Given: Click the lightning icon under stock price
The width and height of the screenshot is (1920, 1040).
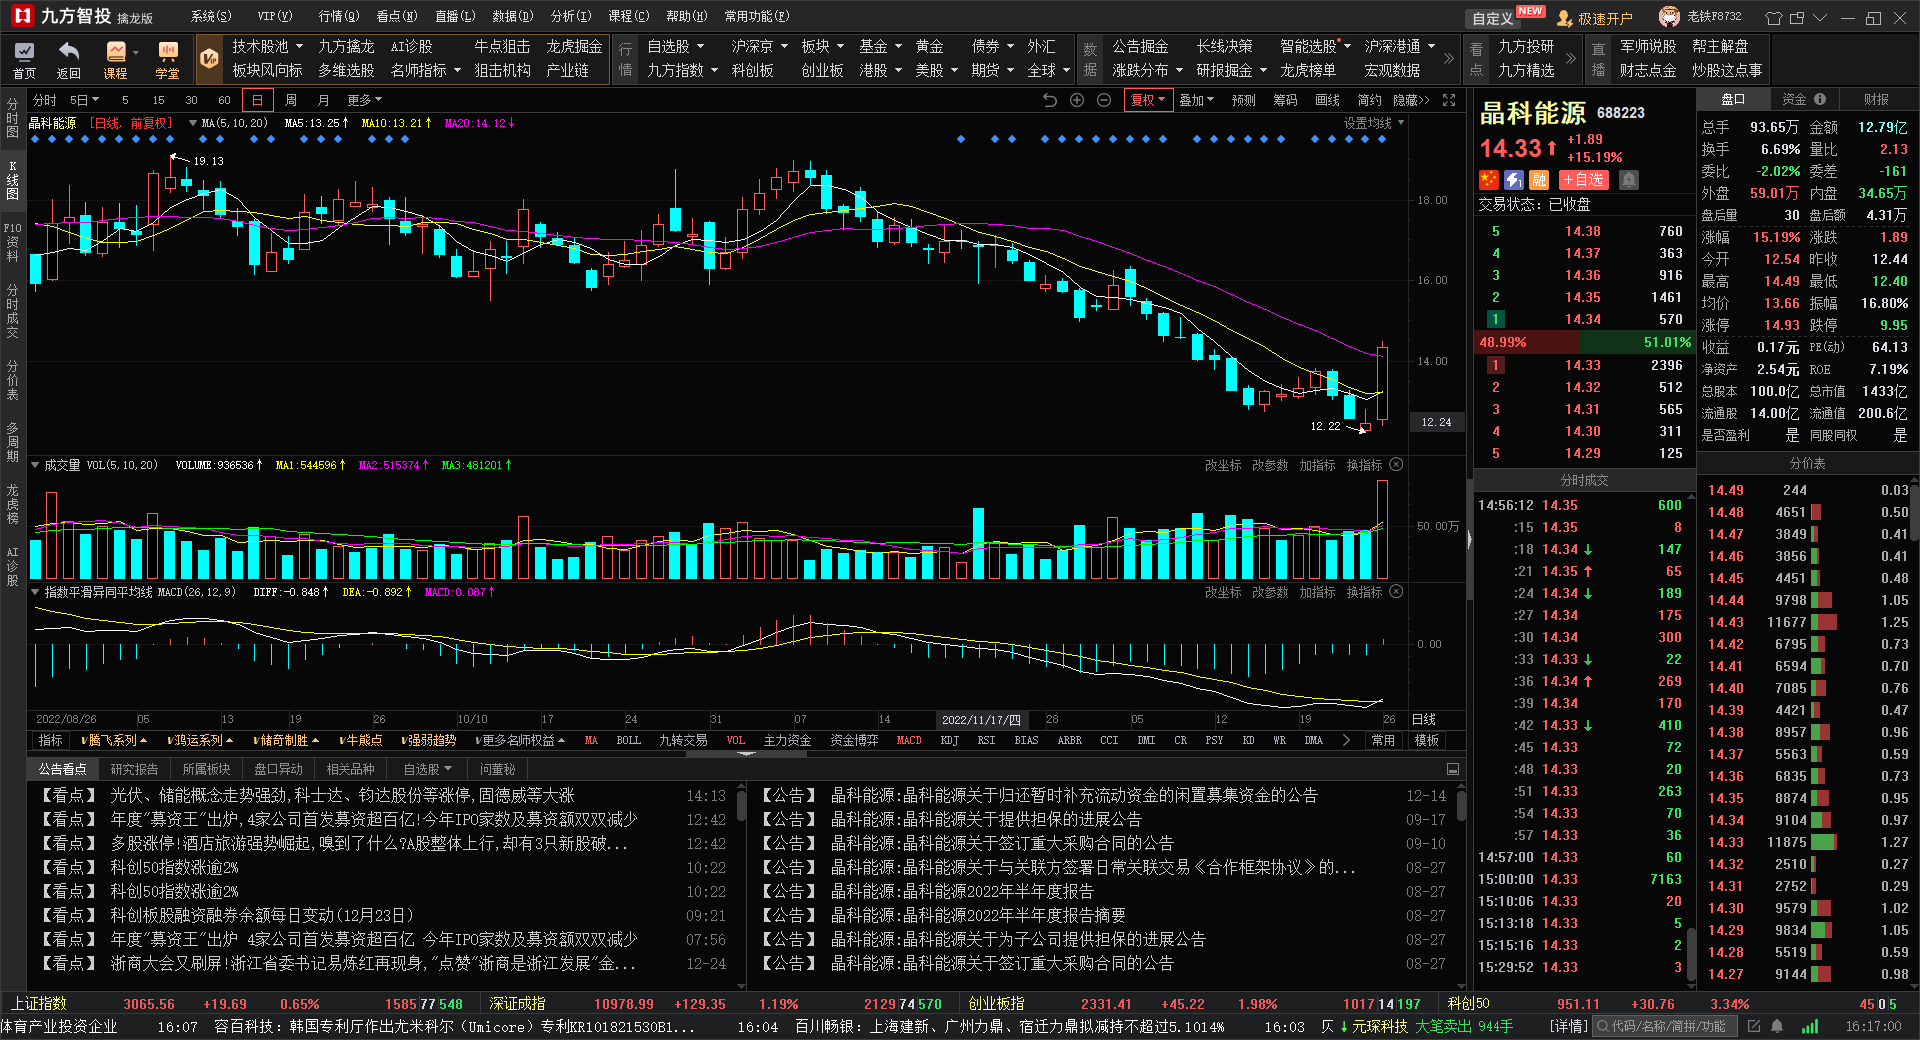Looking at the screenshot, I should click(x=1514, y=180).
